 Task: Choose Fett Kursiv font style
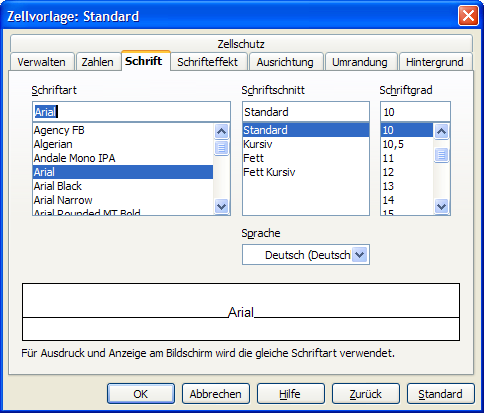[x=306, y=172]
